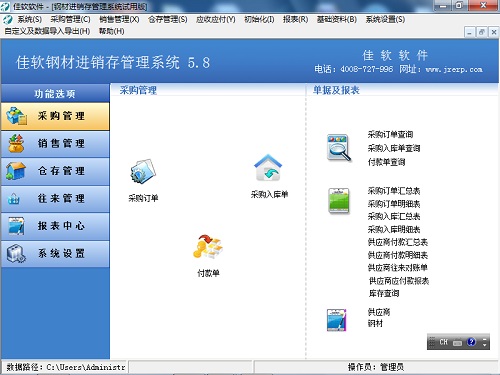
Task: Open the 系统(S) menu
Action: [x=30, y=19]
